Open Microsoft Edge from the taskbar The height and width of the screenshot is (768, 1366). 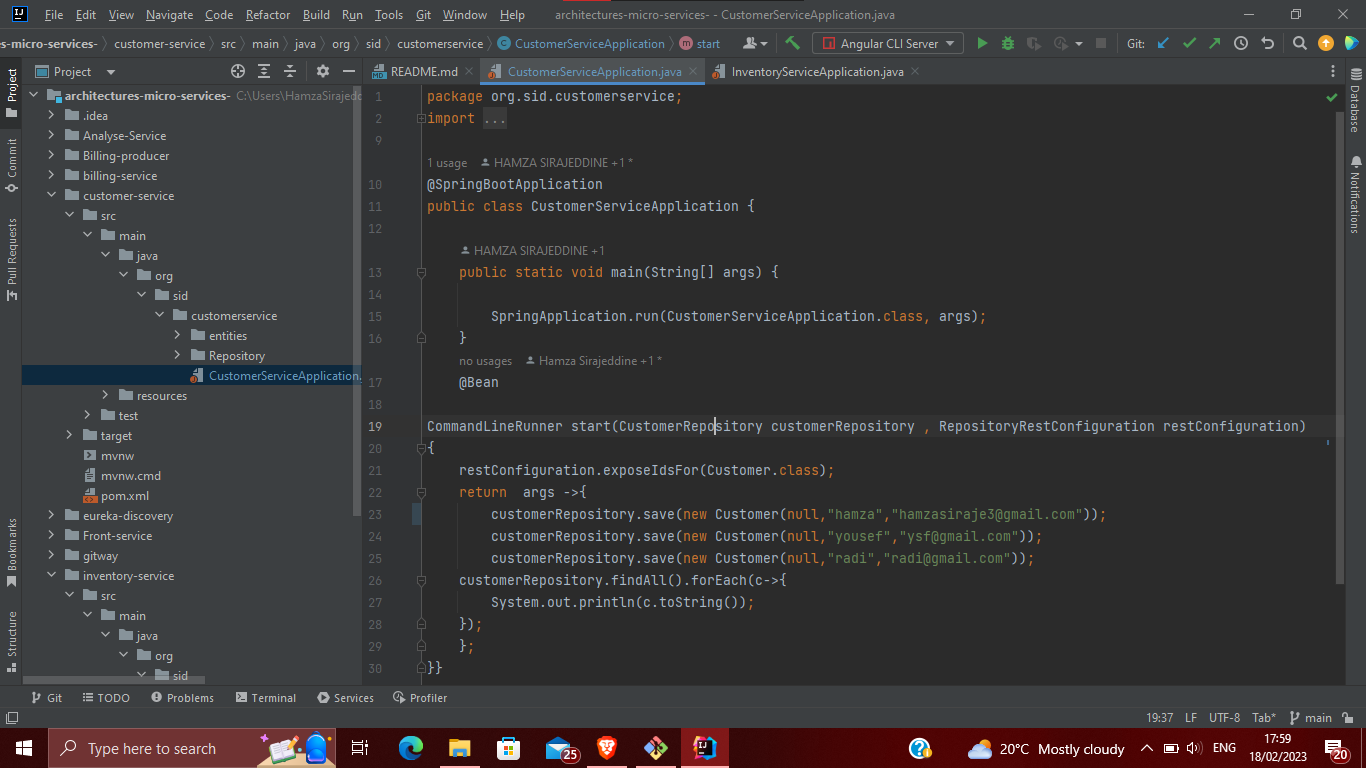click(411, 748)
